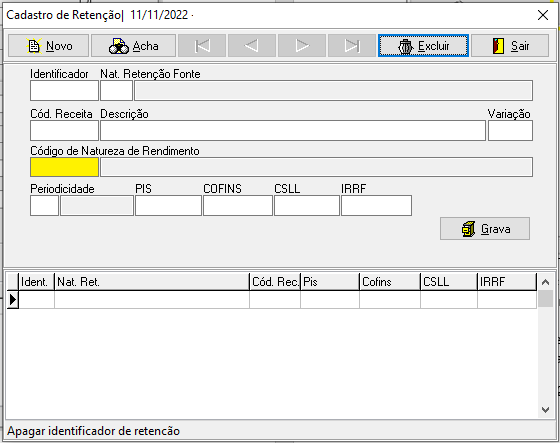
Task: Click the Novo new record button
Action: click(49, 46)
